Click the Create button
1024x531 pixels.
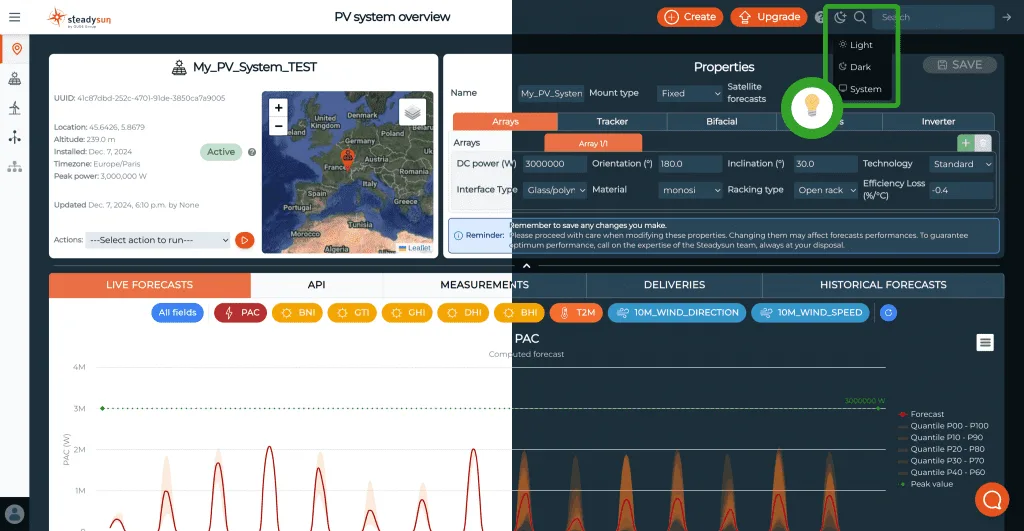click(690, 17)
